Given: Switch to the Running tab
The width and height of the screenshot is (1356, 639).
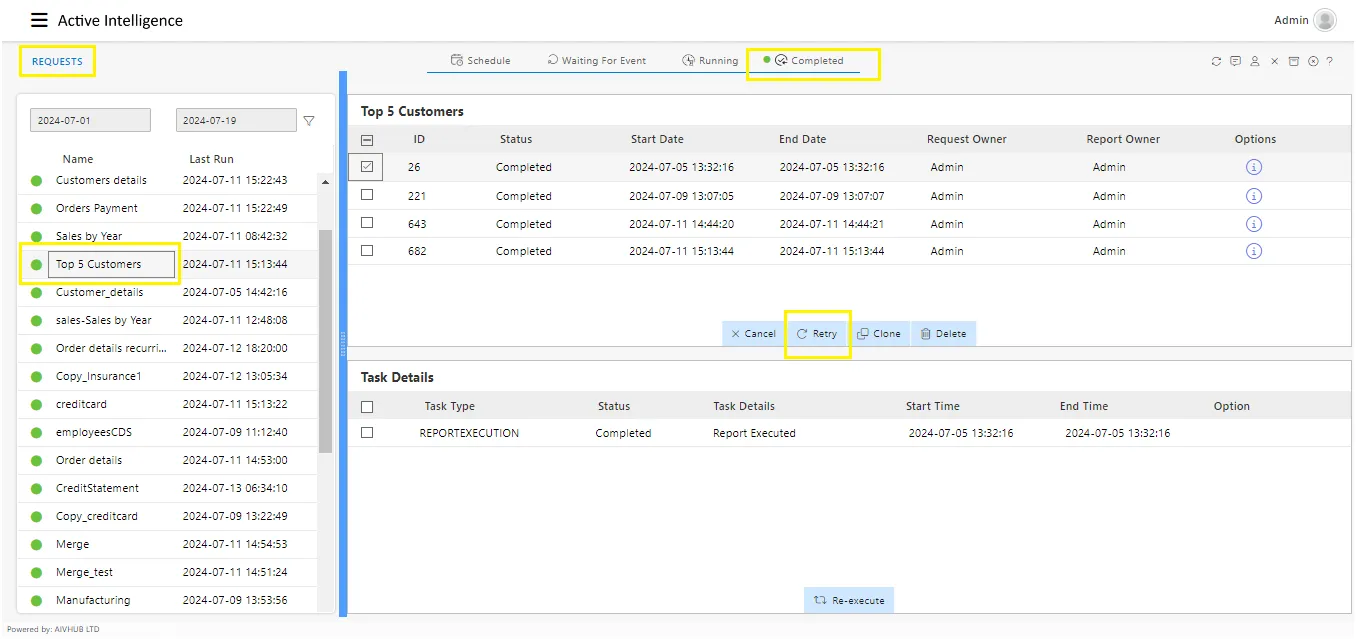Looking at the screenshot, I should click(710, 61).
